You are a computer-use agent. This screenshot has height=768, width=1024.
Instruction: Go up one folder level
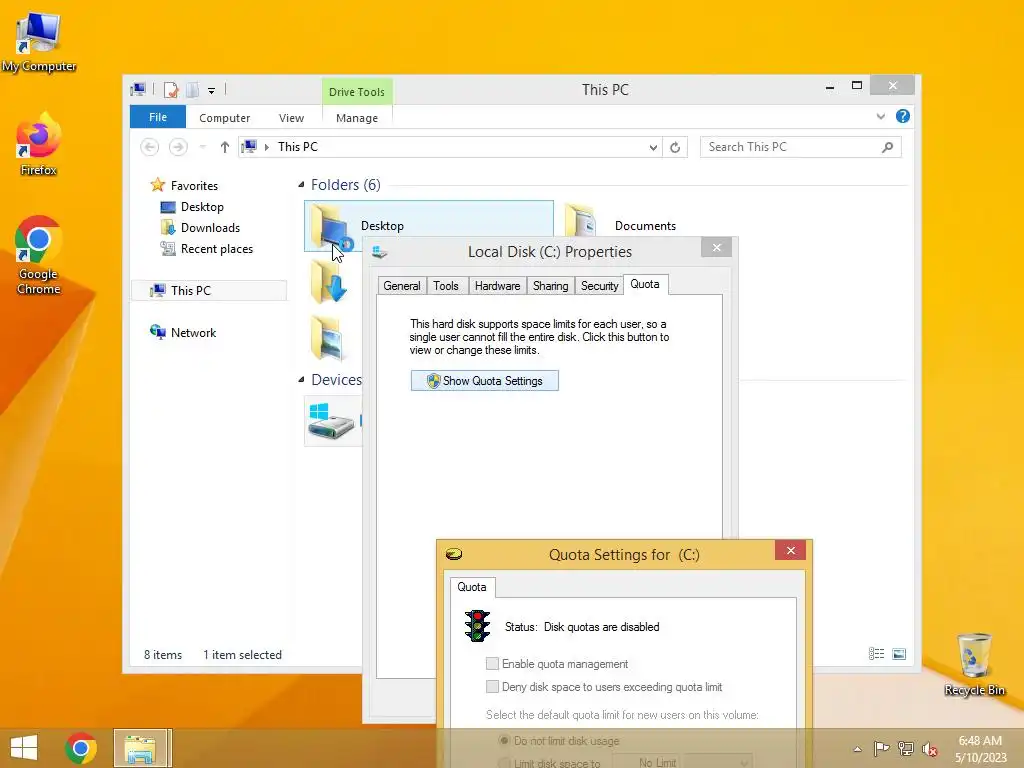[x=225, y=147]
